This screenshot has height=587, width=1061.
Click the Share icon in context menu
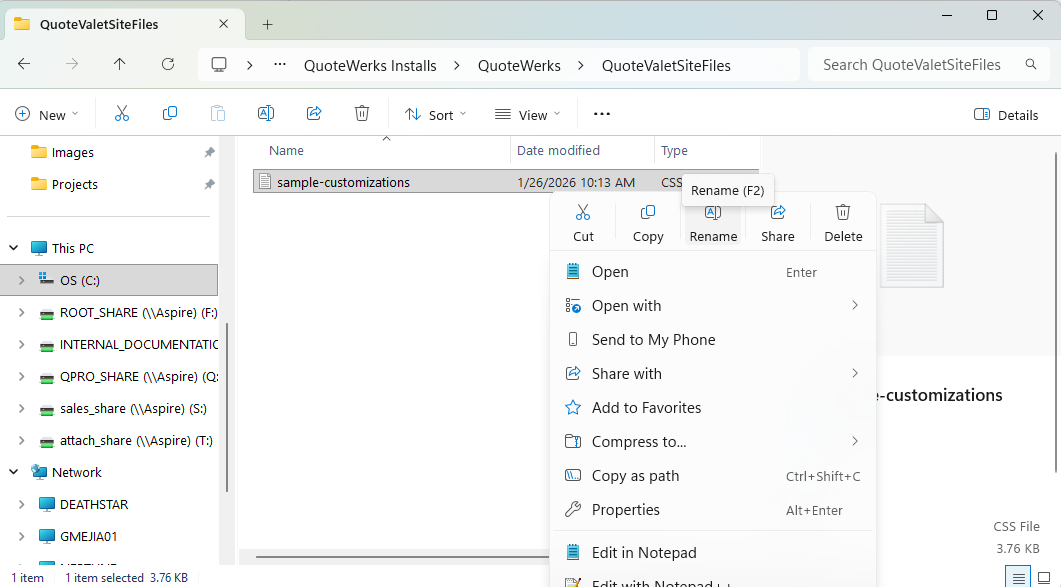coord(777,222)
